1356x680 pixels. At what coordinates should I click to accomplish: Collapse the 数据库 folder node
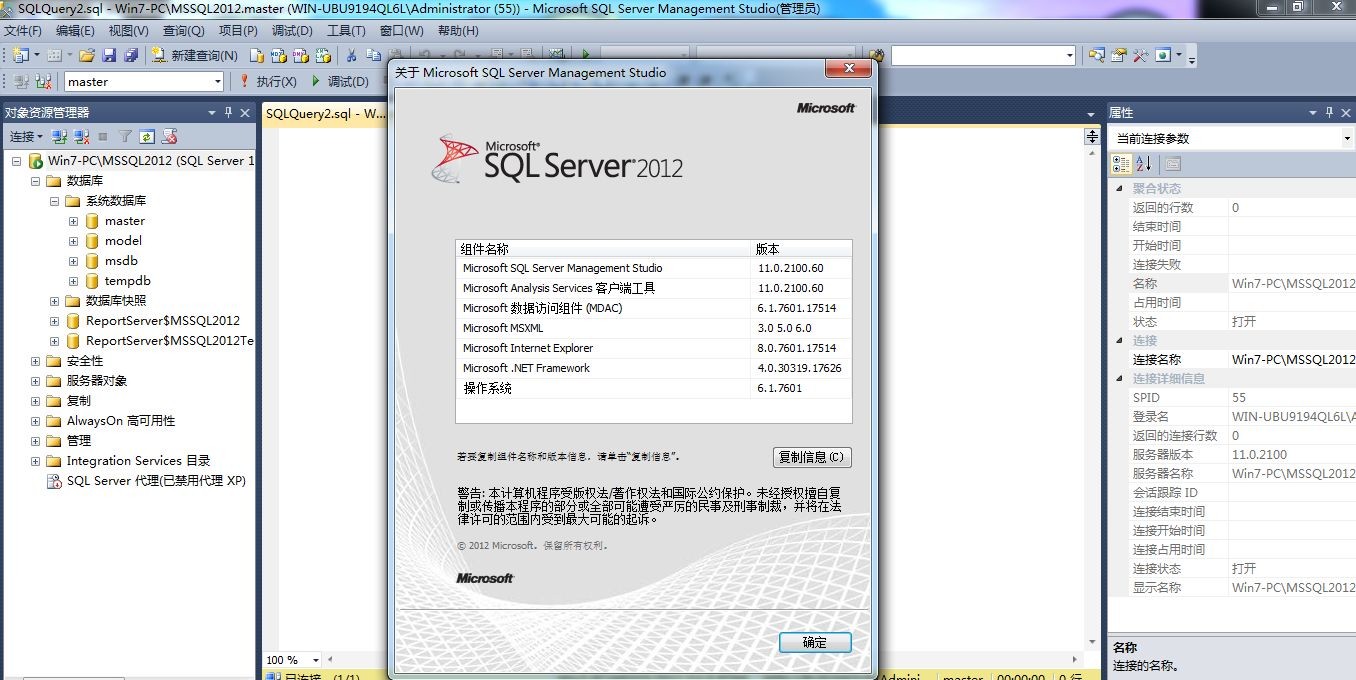click(x=36, y=181)
